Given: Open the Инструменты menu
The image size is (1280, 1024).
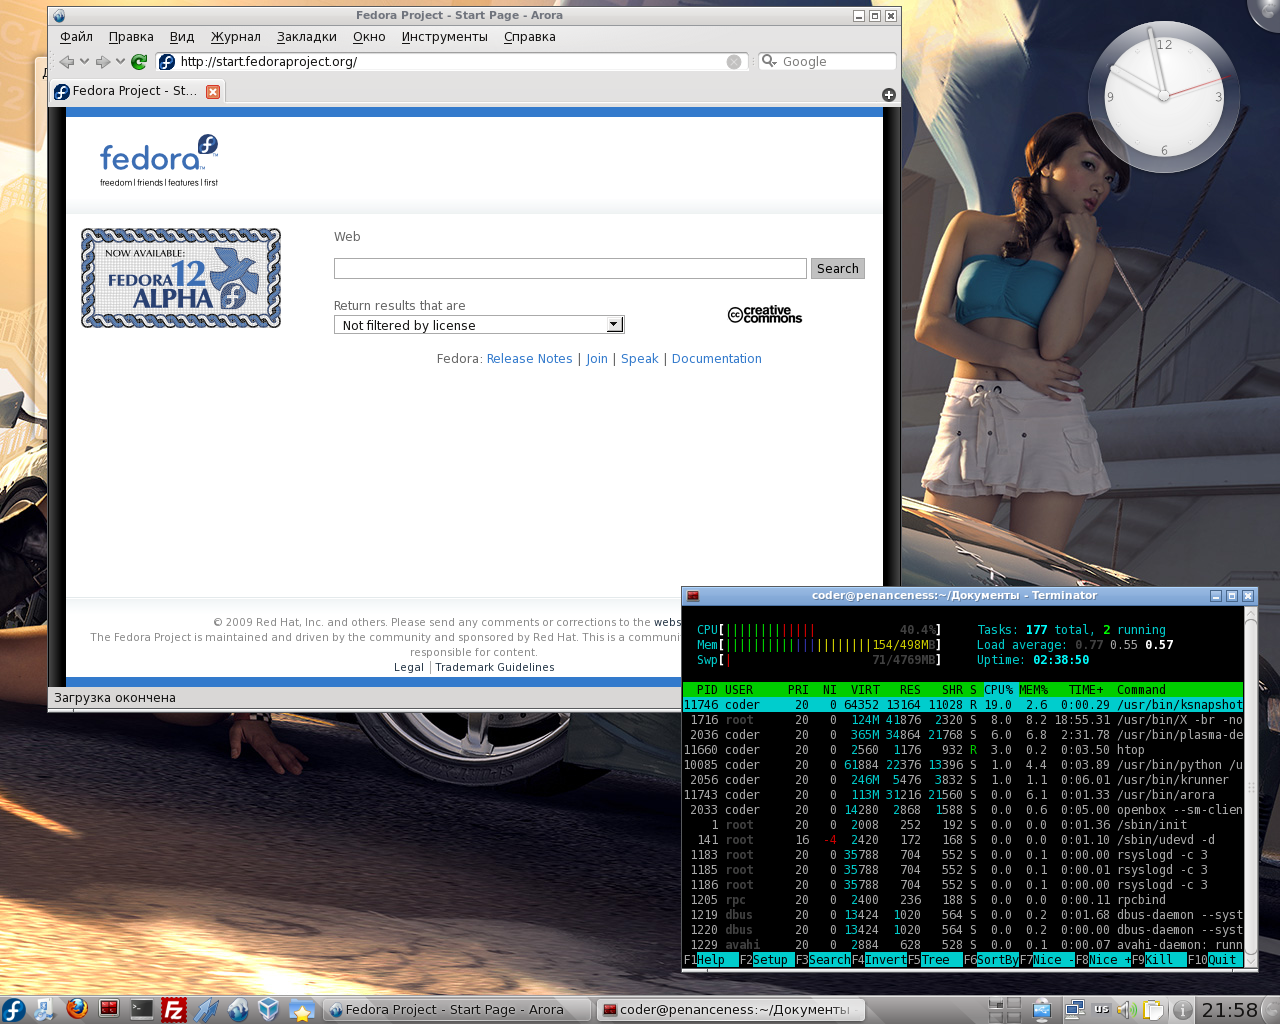Looking at the screenshot, I should [444, 37].
